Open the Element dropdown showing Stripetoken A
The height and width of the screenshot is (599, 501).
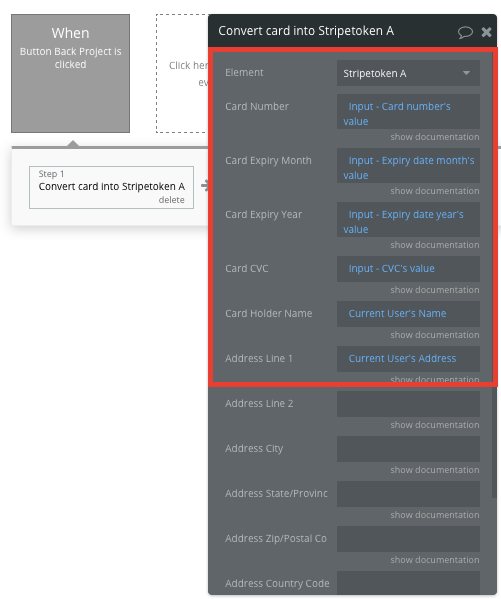click(408, 73)
